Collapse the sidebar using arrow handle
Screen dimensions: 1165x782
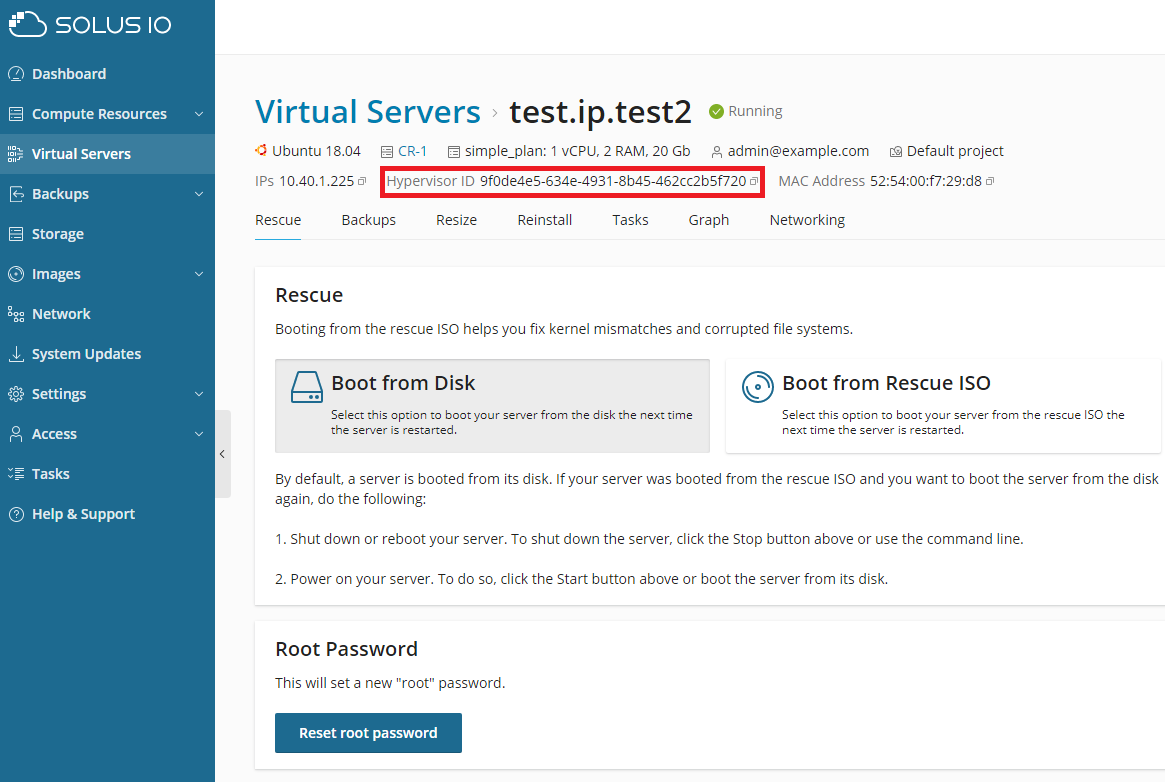(222, 454)
